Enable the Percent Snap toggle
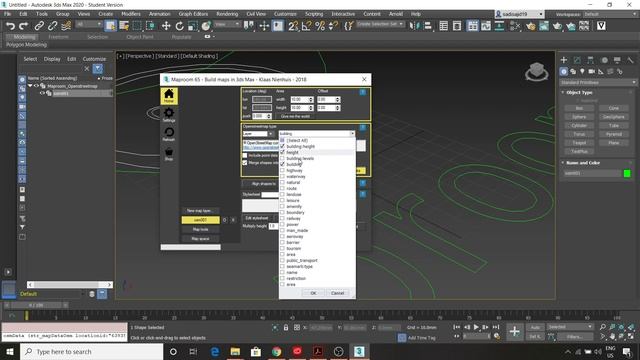 320,26
